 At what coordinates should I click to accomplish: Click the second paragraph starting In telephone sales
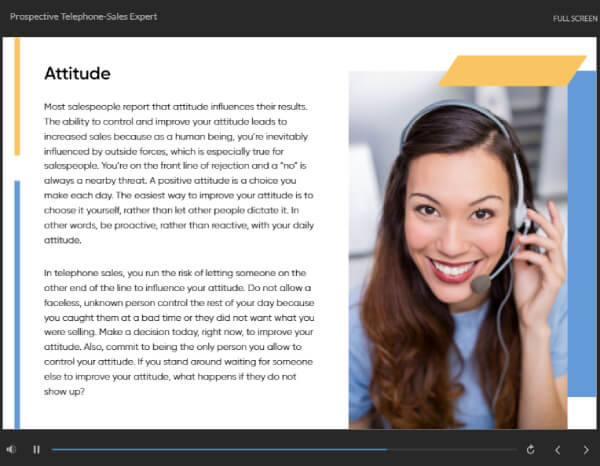click(180, 332)
